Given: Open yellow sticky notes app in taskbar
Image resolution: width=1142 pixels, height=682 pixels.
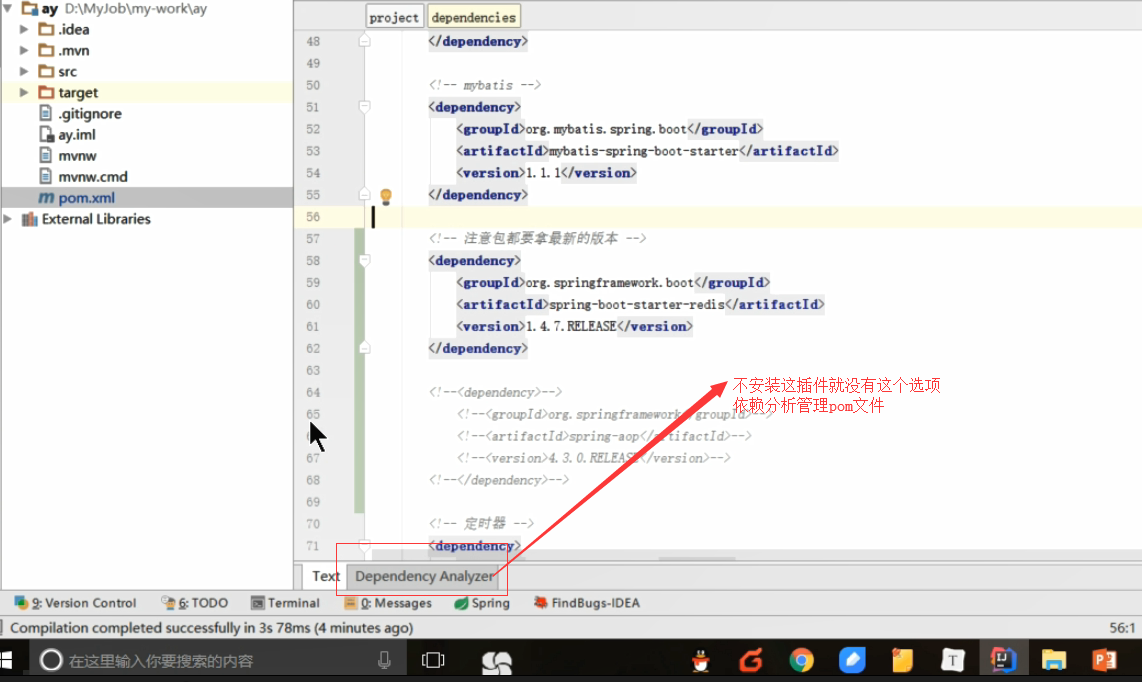Looking at the screenshot, I should (902, 661).
